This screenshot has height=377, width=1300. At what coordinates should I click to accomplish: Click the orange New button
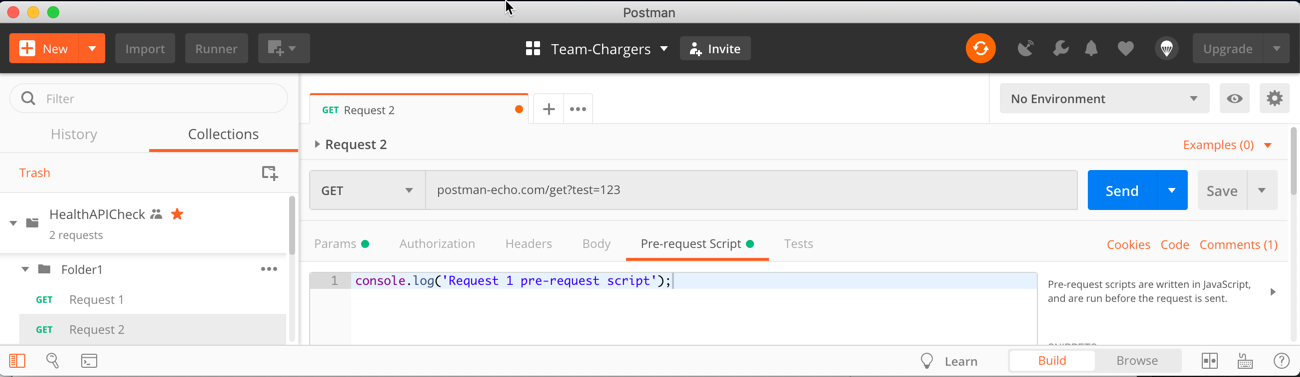(x=45, y=48)
